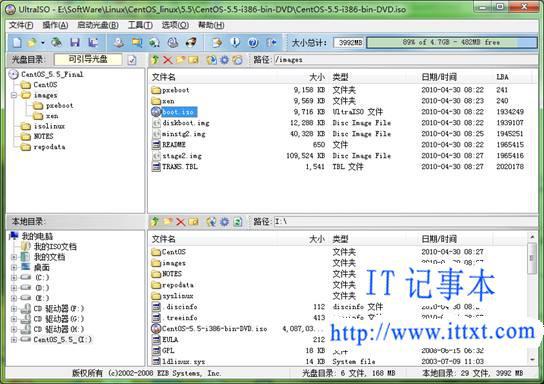Click the Make CD/DVD image icon
544x384 pixels.
point(119,43)
